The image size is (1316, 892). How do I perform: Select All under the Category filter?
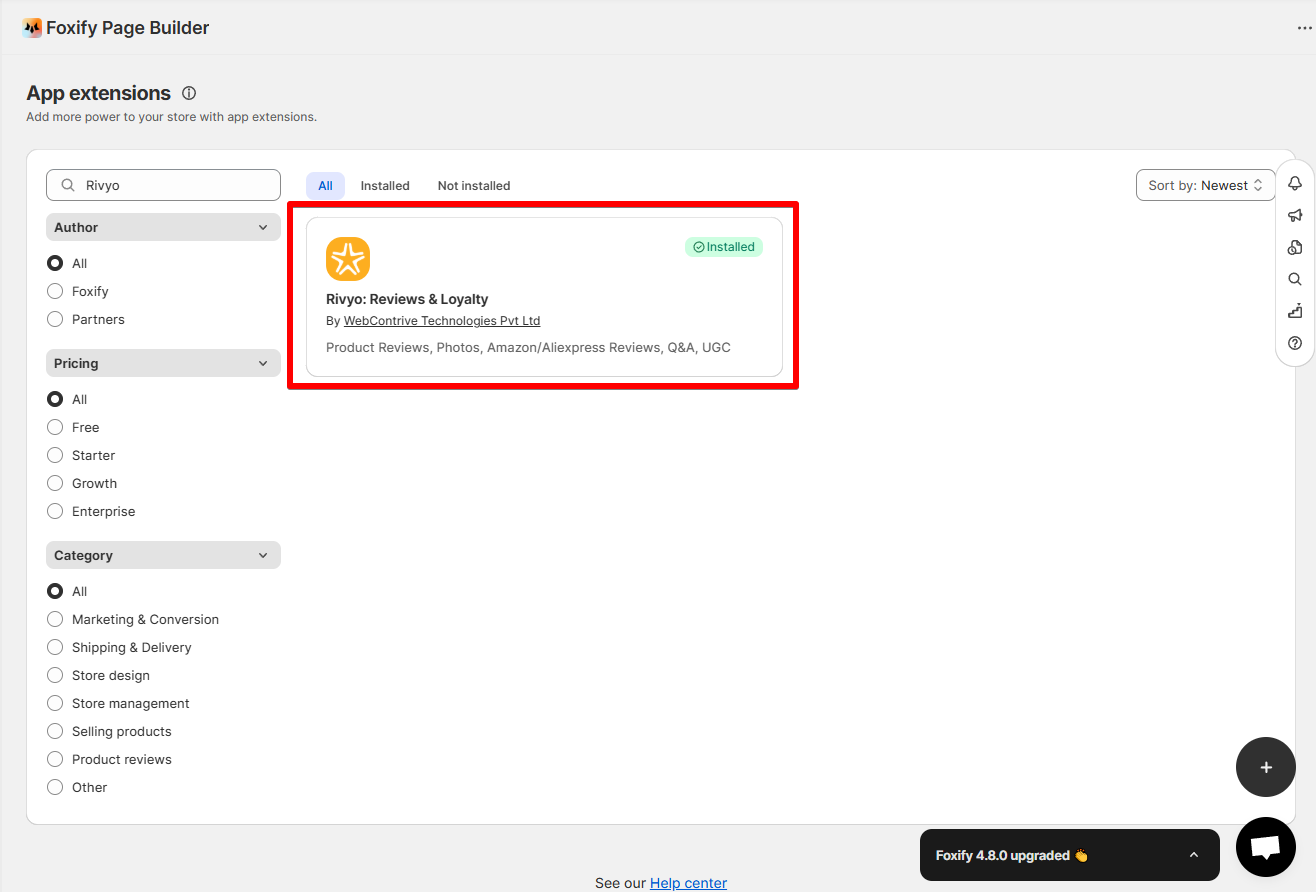[x=55, y=591]
